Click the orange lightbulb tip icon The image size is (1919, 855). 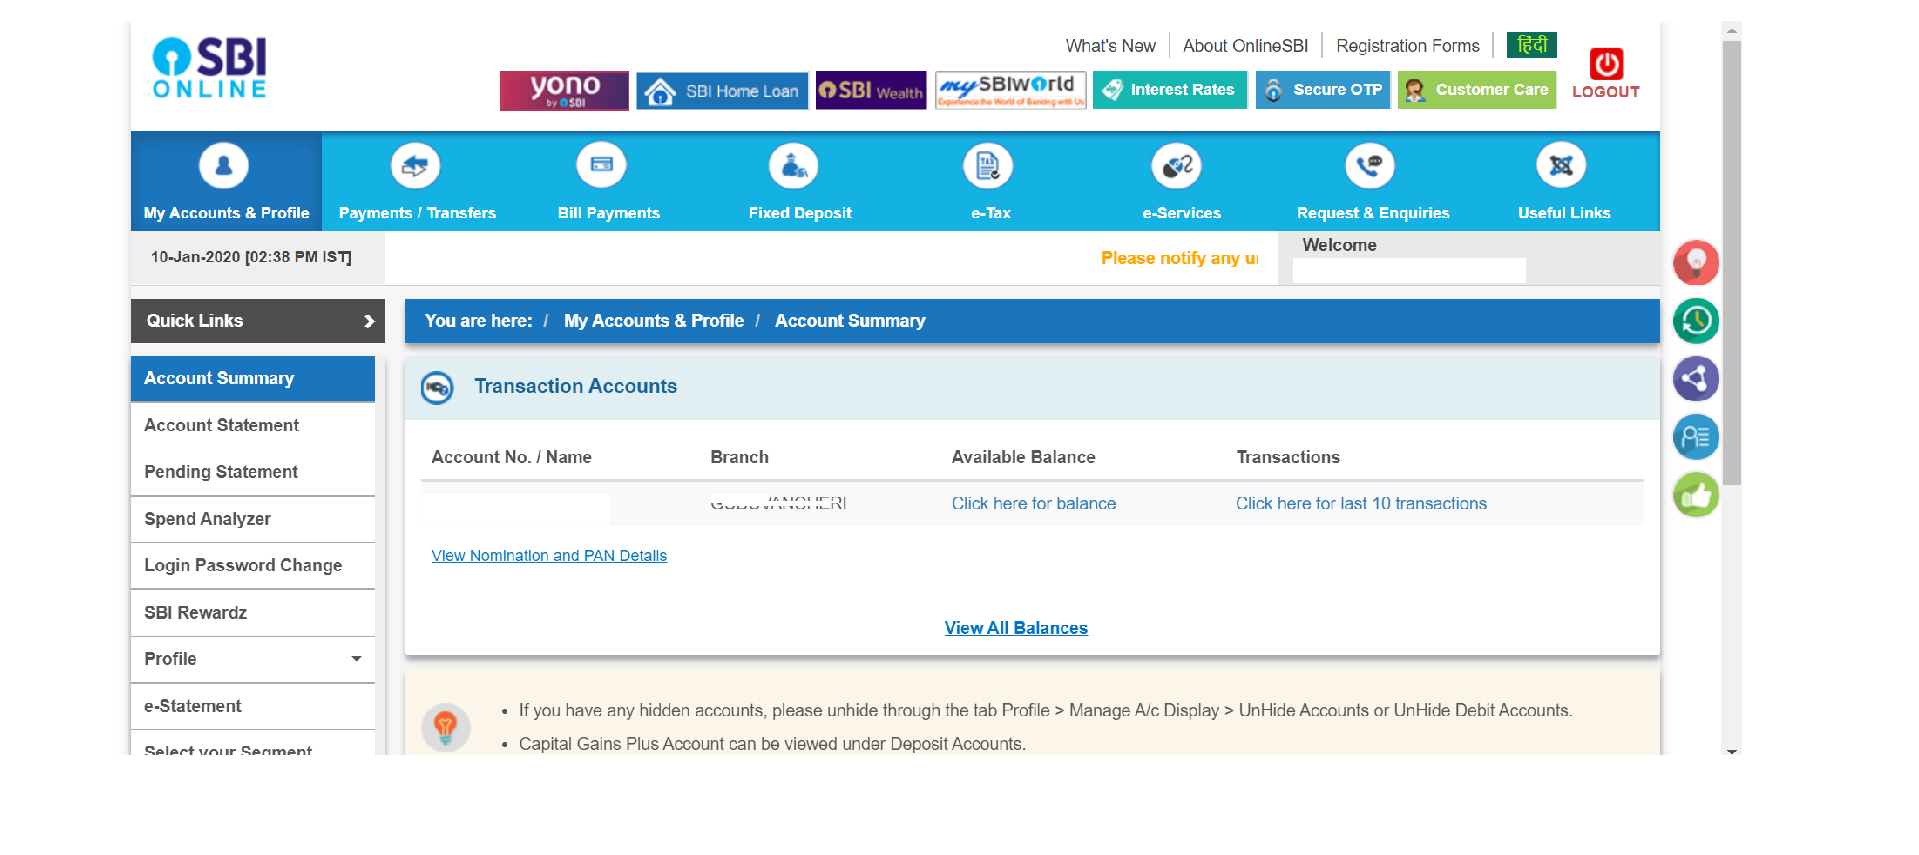446,727
